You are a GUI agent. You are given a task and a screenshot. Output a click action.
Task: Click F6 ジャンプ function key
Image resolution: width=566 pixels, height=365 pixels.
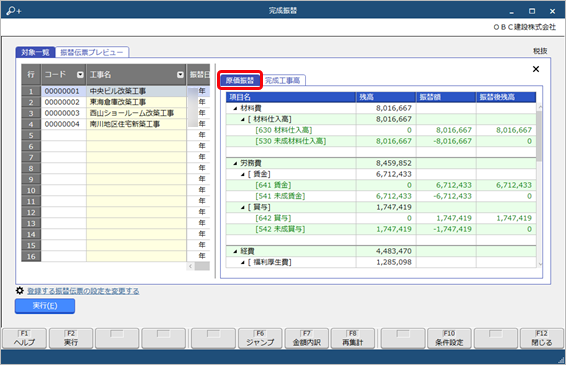[260, 338]
